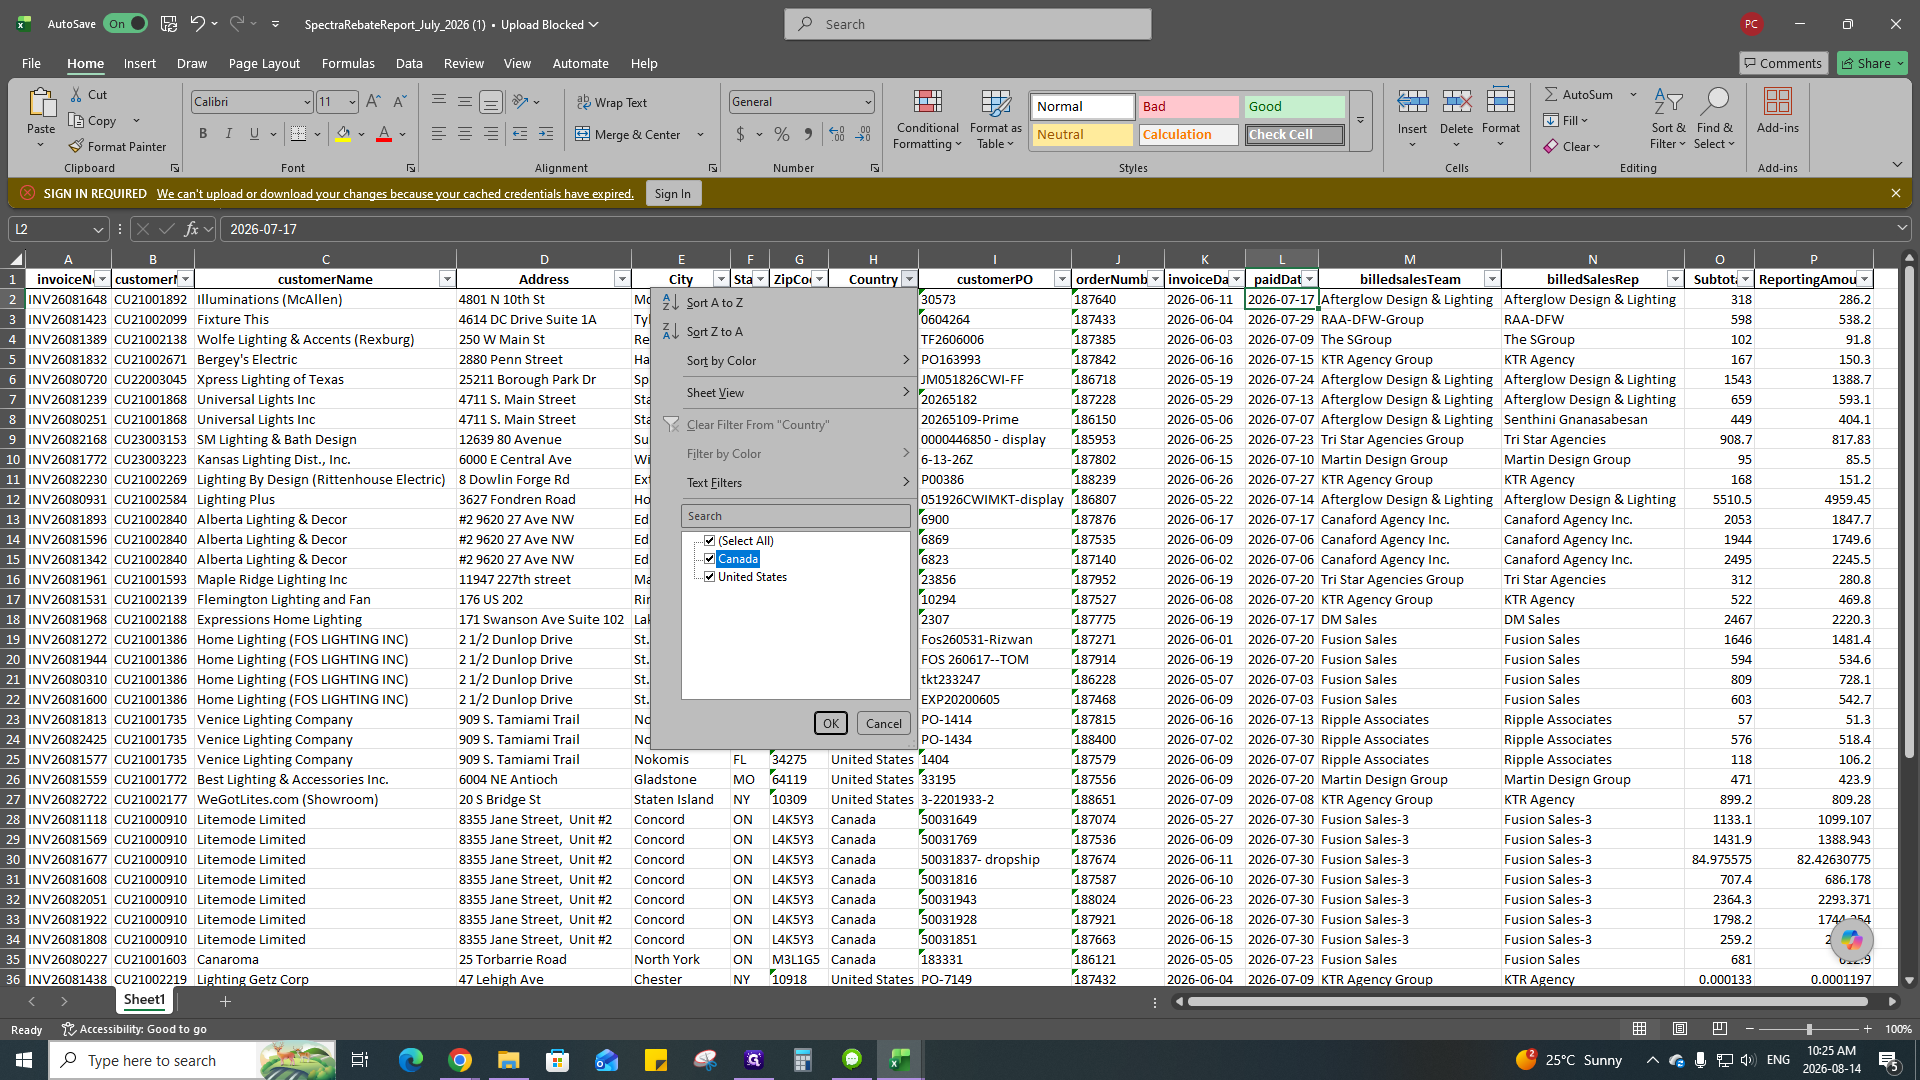Open Windows Start menu
This screenshot has width=1920, height=1080.
coord(24,1060)
